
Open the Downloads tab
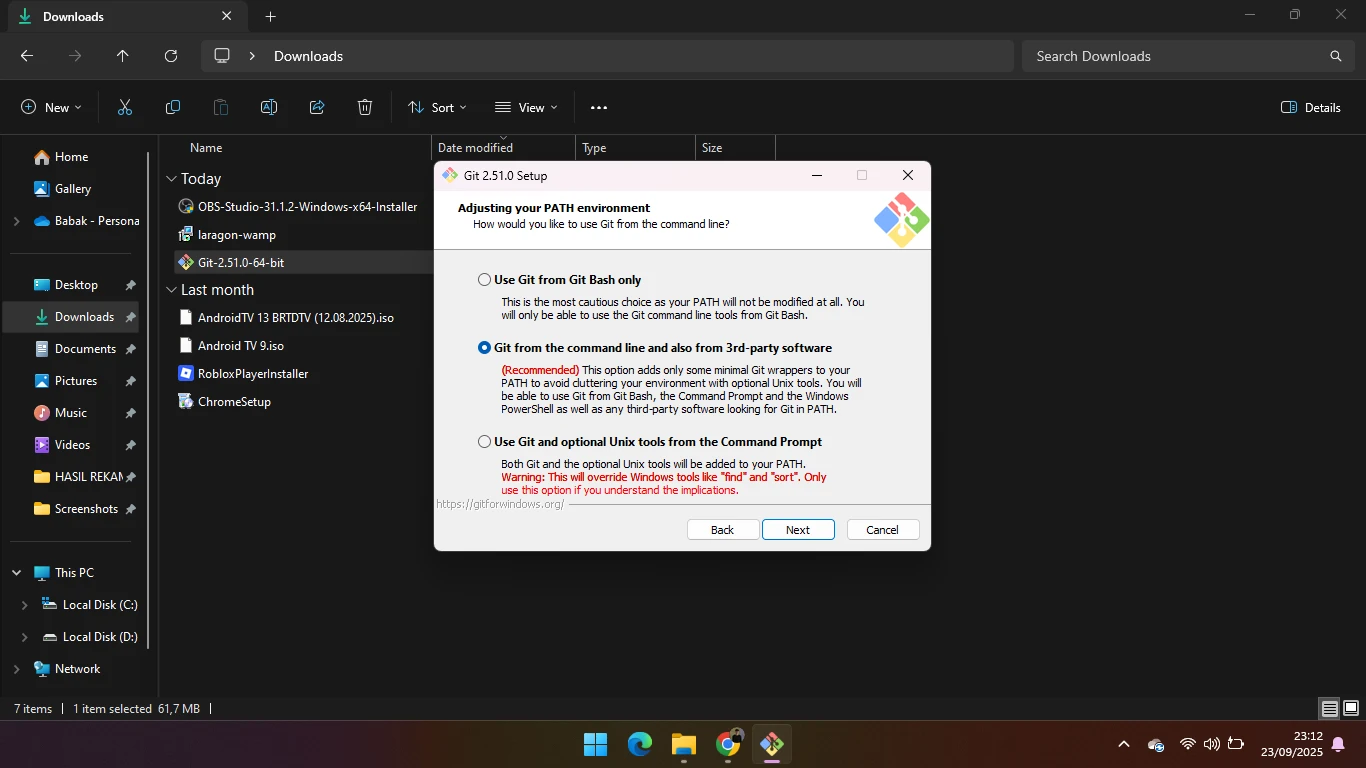110,17
